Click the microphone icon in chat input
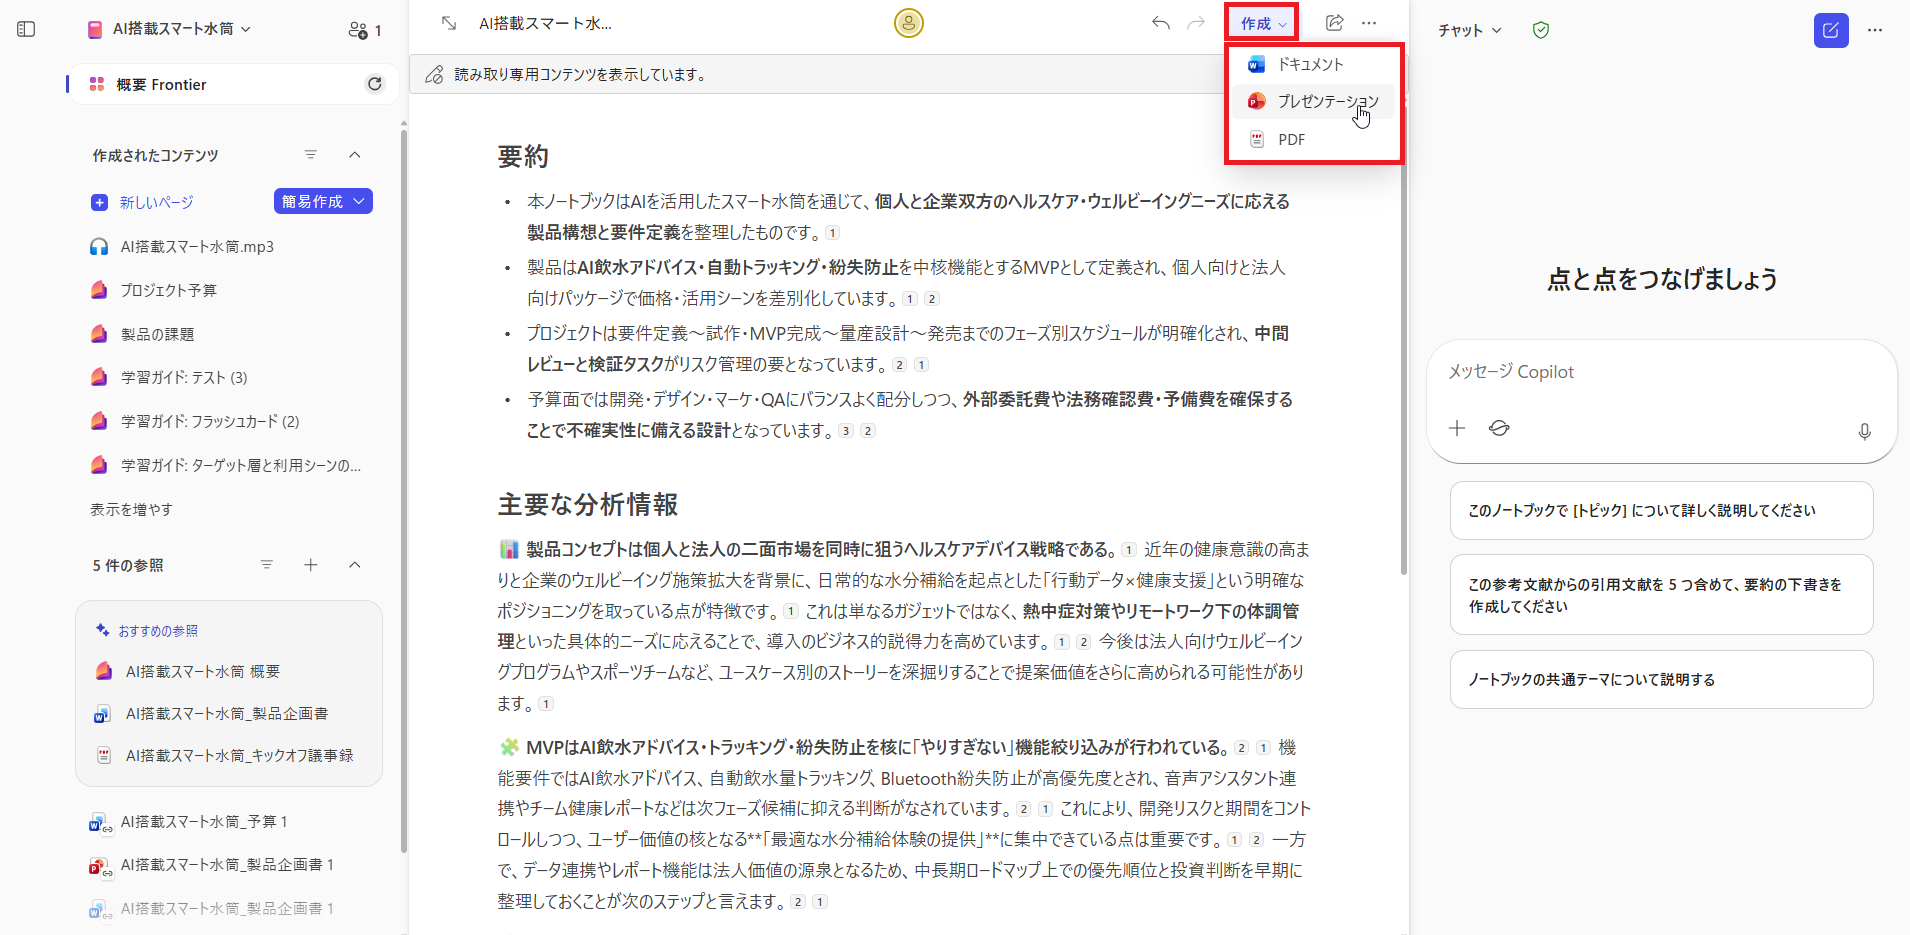This screenshot has height=935, width=1910. [1864, 431]
